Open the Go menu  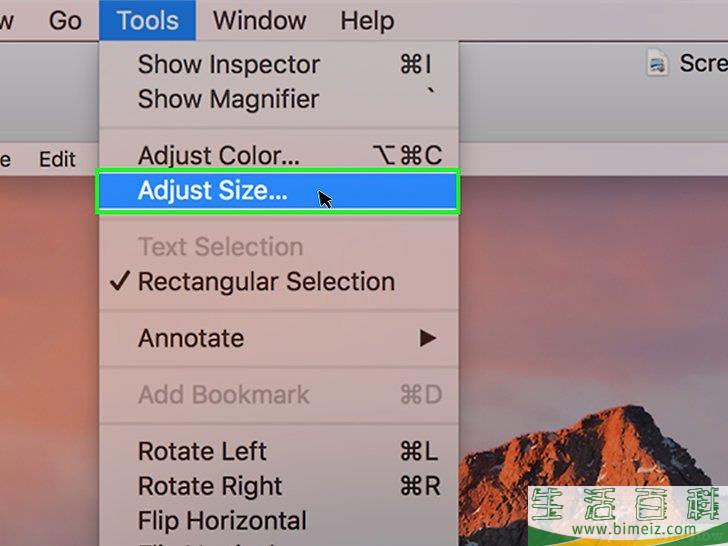[65, 20]
